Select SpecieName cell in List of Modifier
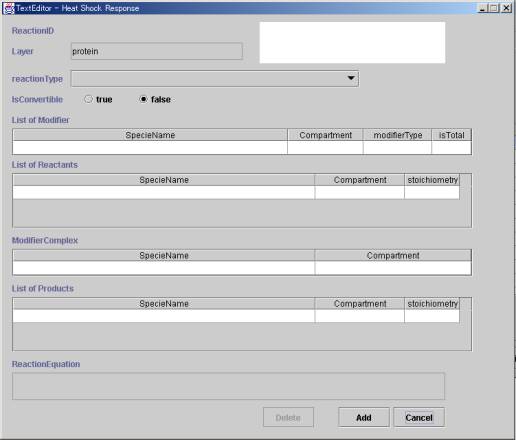516x440 pixels. (x=150, y=148)
